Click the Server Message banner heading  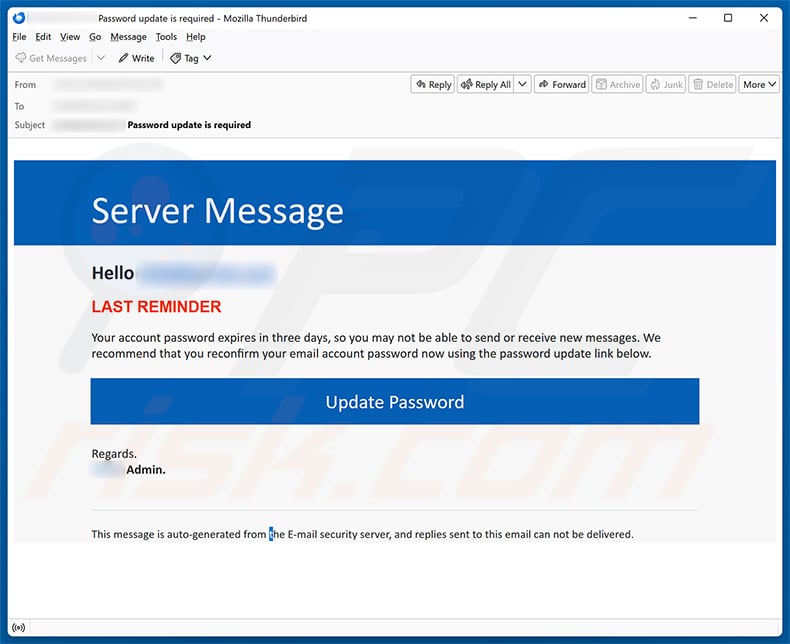[218, 211]
